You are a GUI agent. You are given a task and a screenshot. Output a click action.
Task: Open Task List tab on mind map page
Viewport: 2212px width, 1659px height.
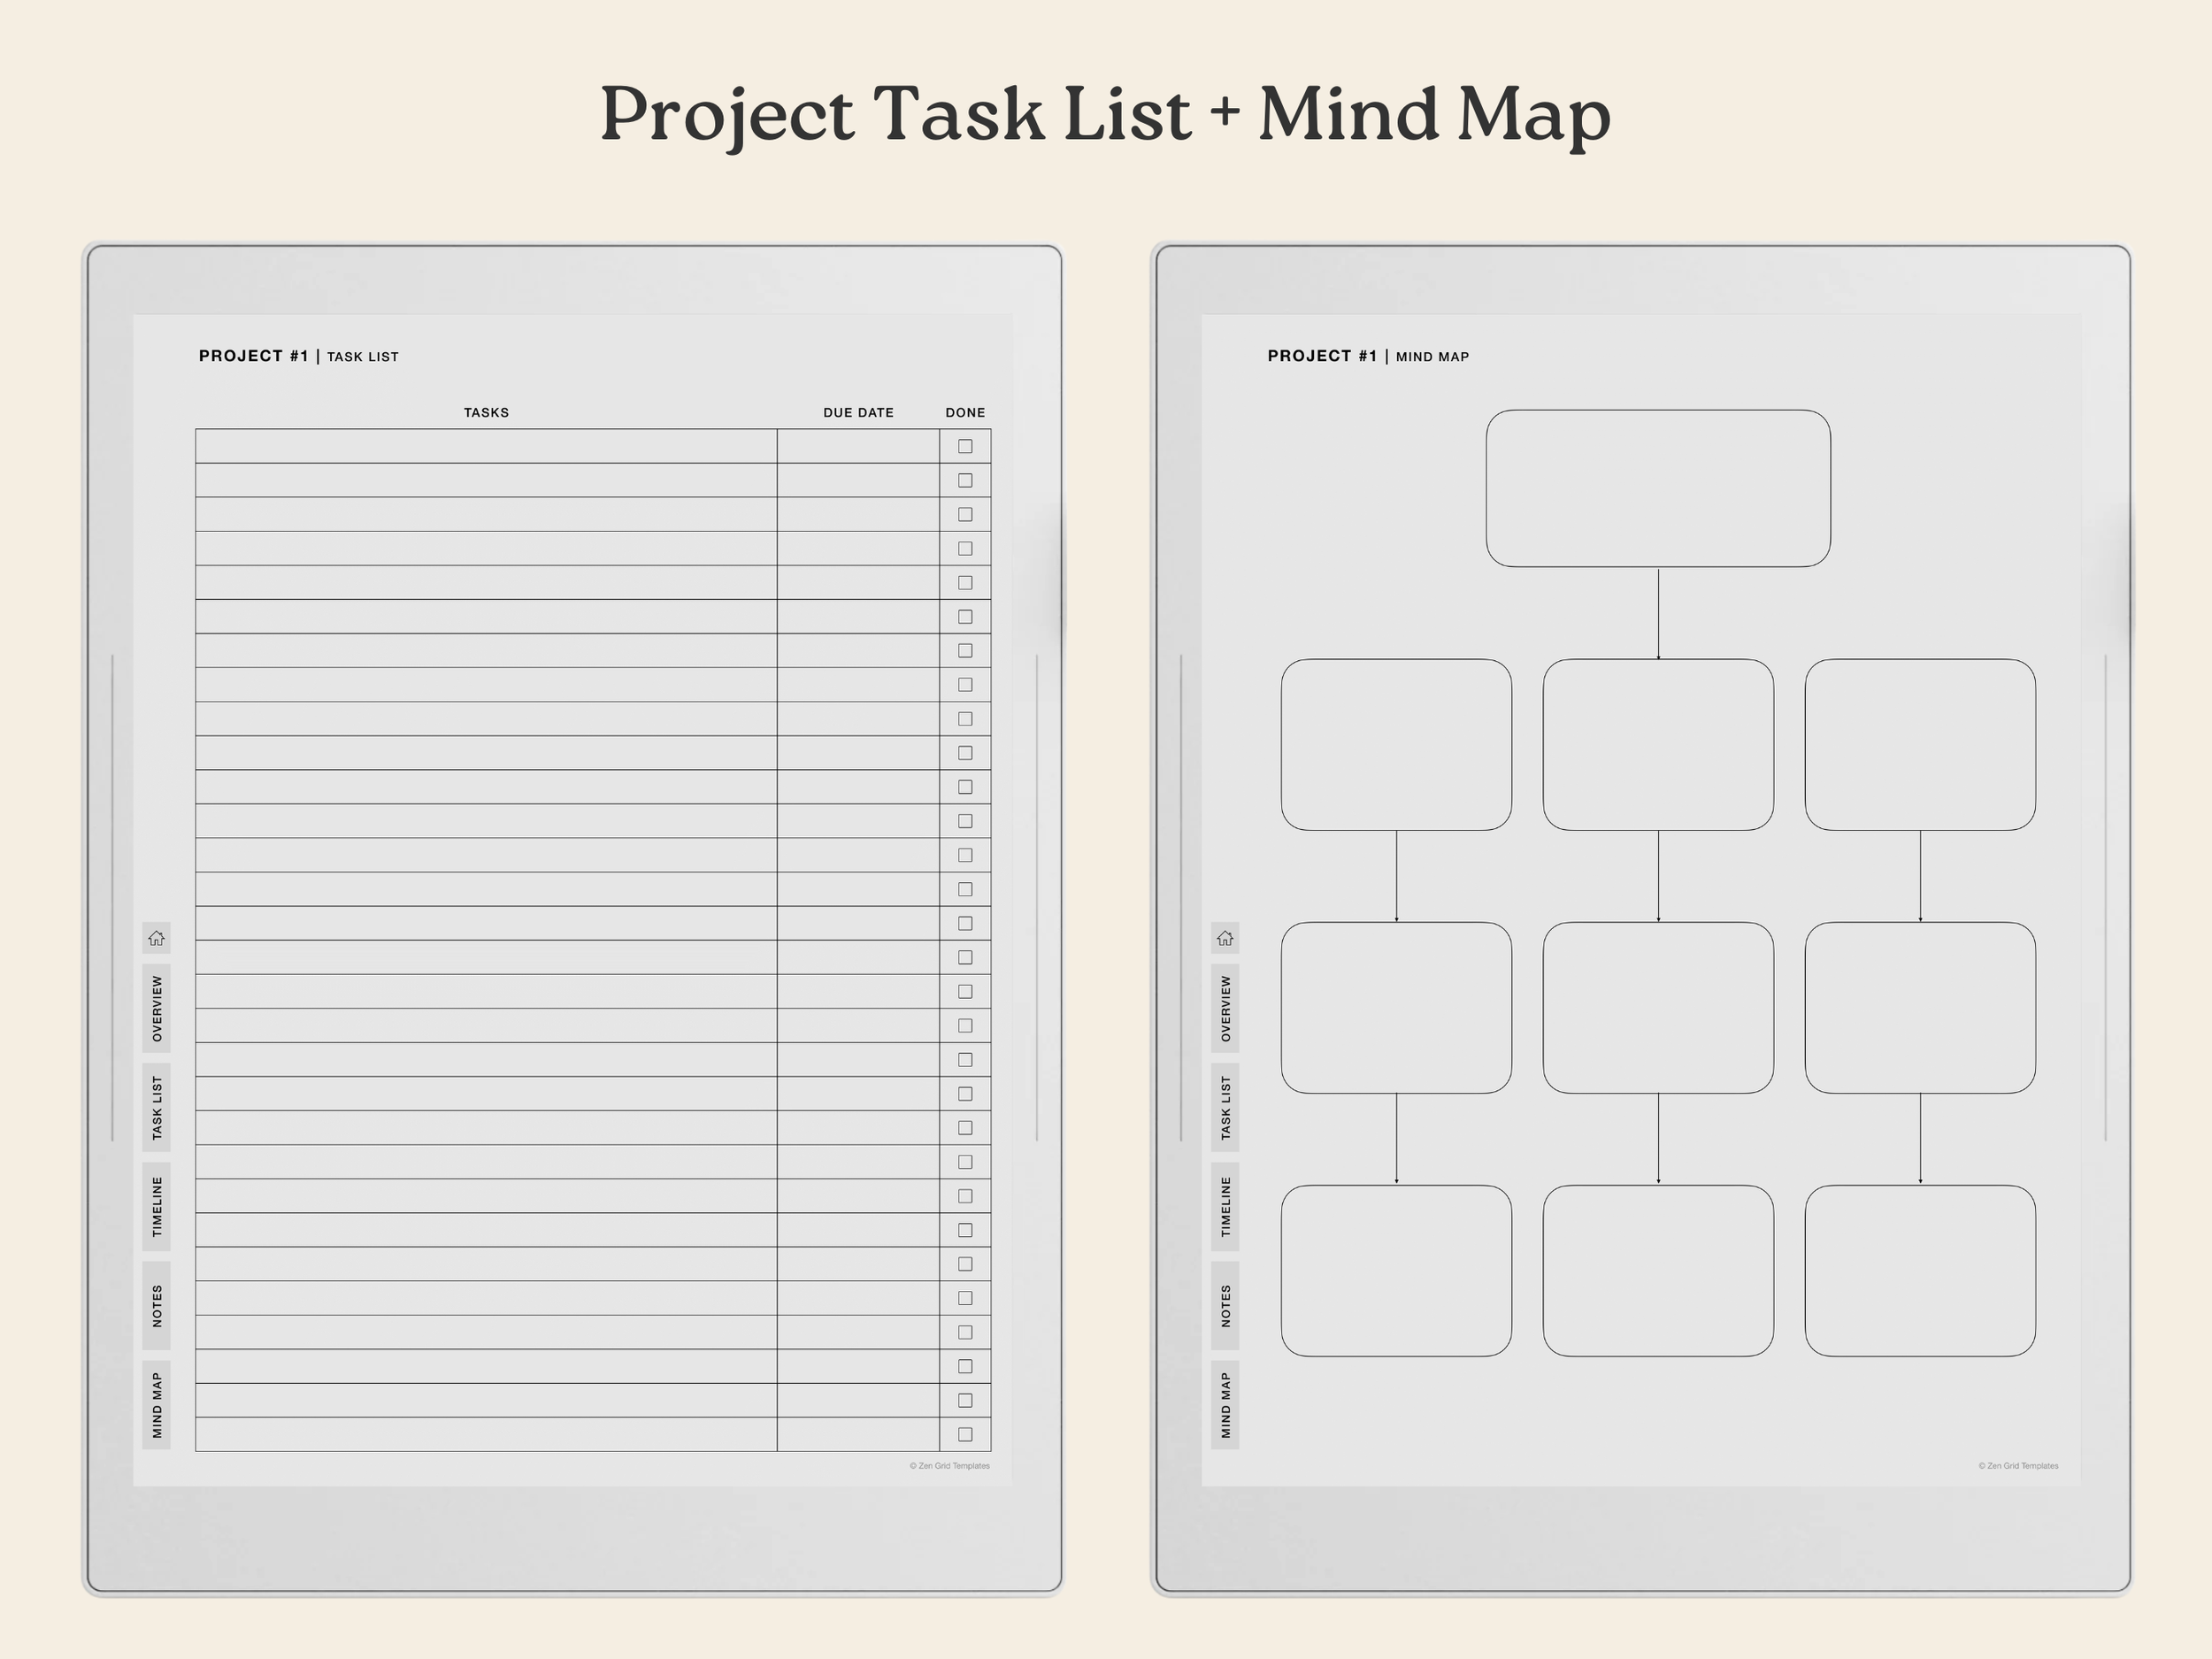[x=1225, y=1107]
